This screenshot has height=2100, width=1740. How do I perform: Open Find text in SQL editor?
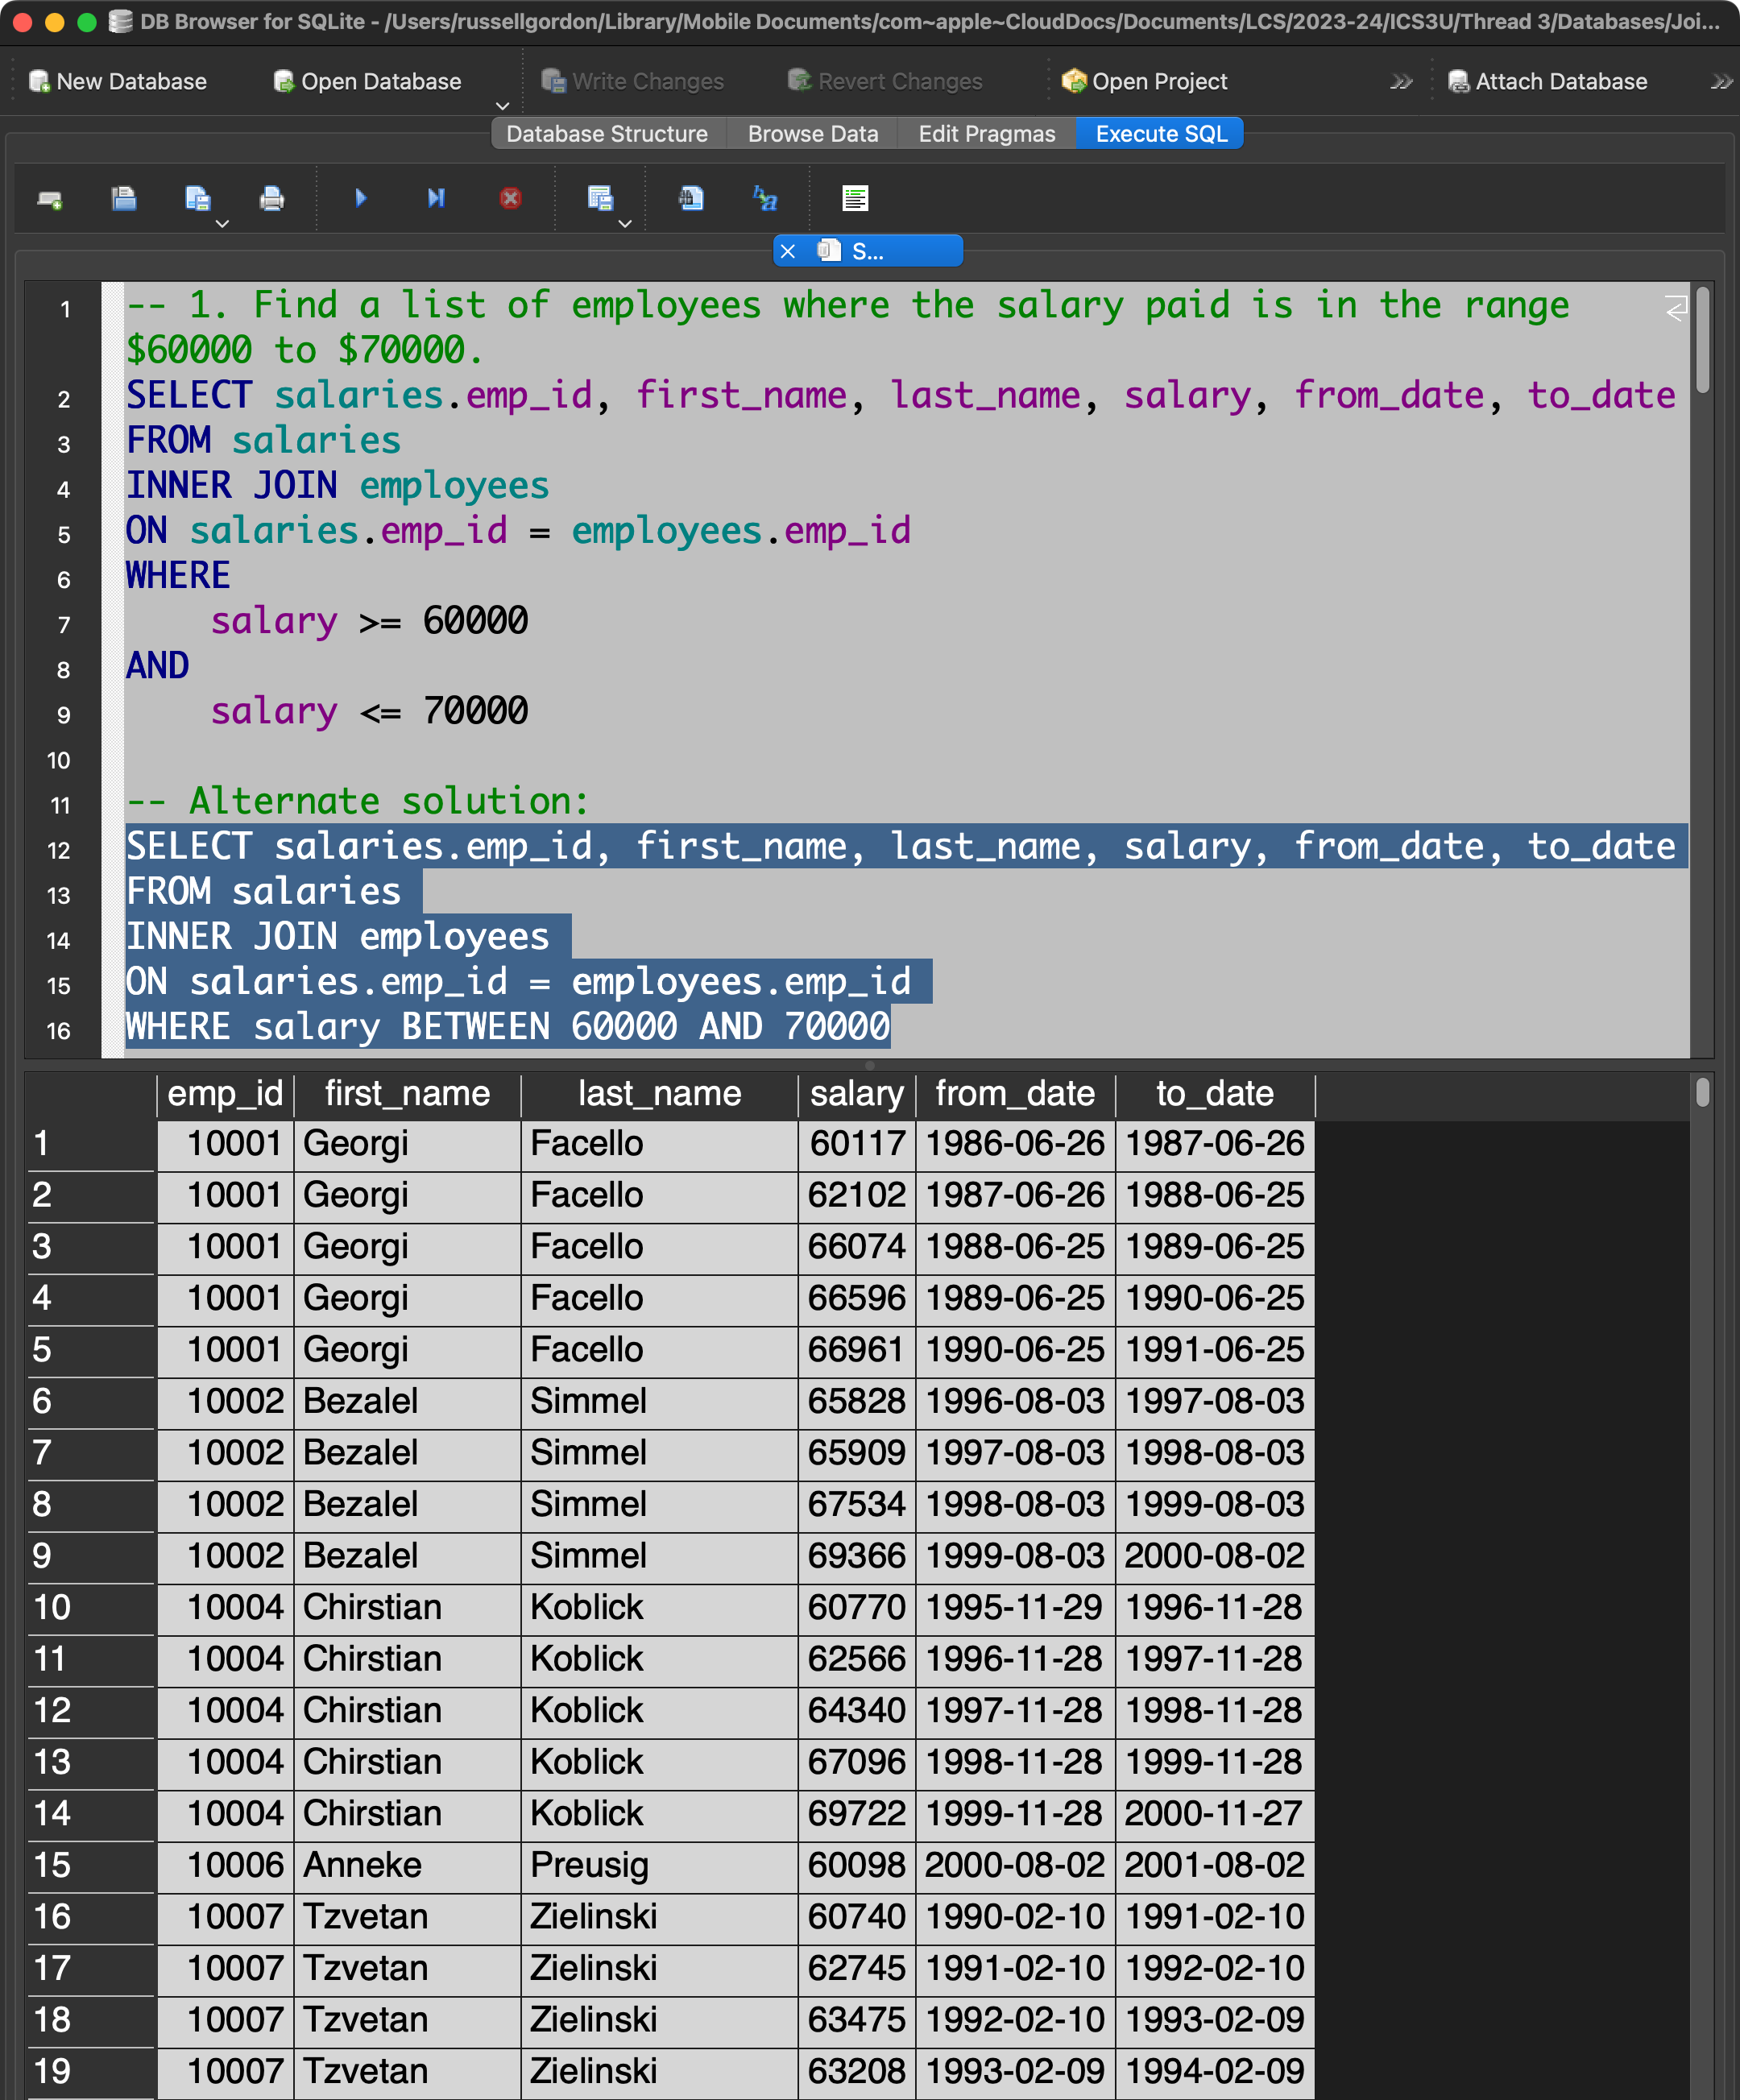pos(691,199)
